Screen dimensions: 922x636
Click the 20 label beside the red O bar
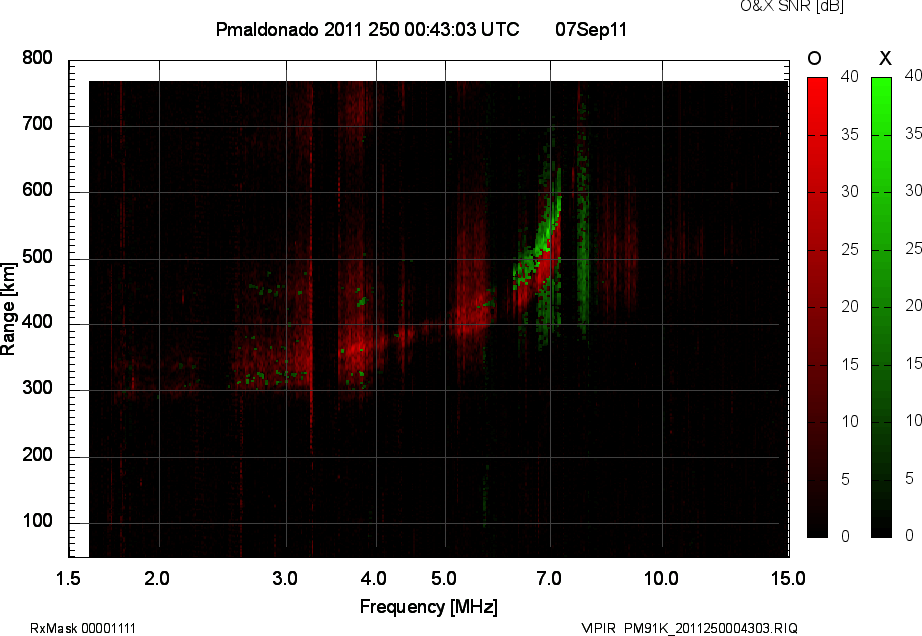850,307
